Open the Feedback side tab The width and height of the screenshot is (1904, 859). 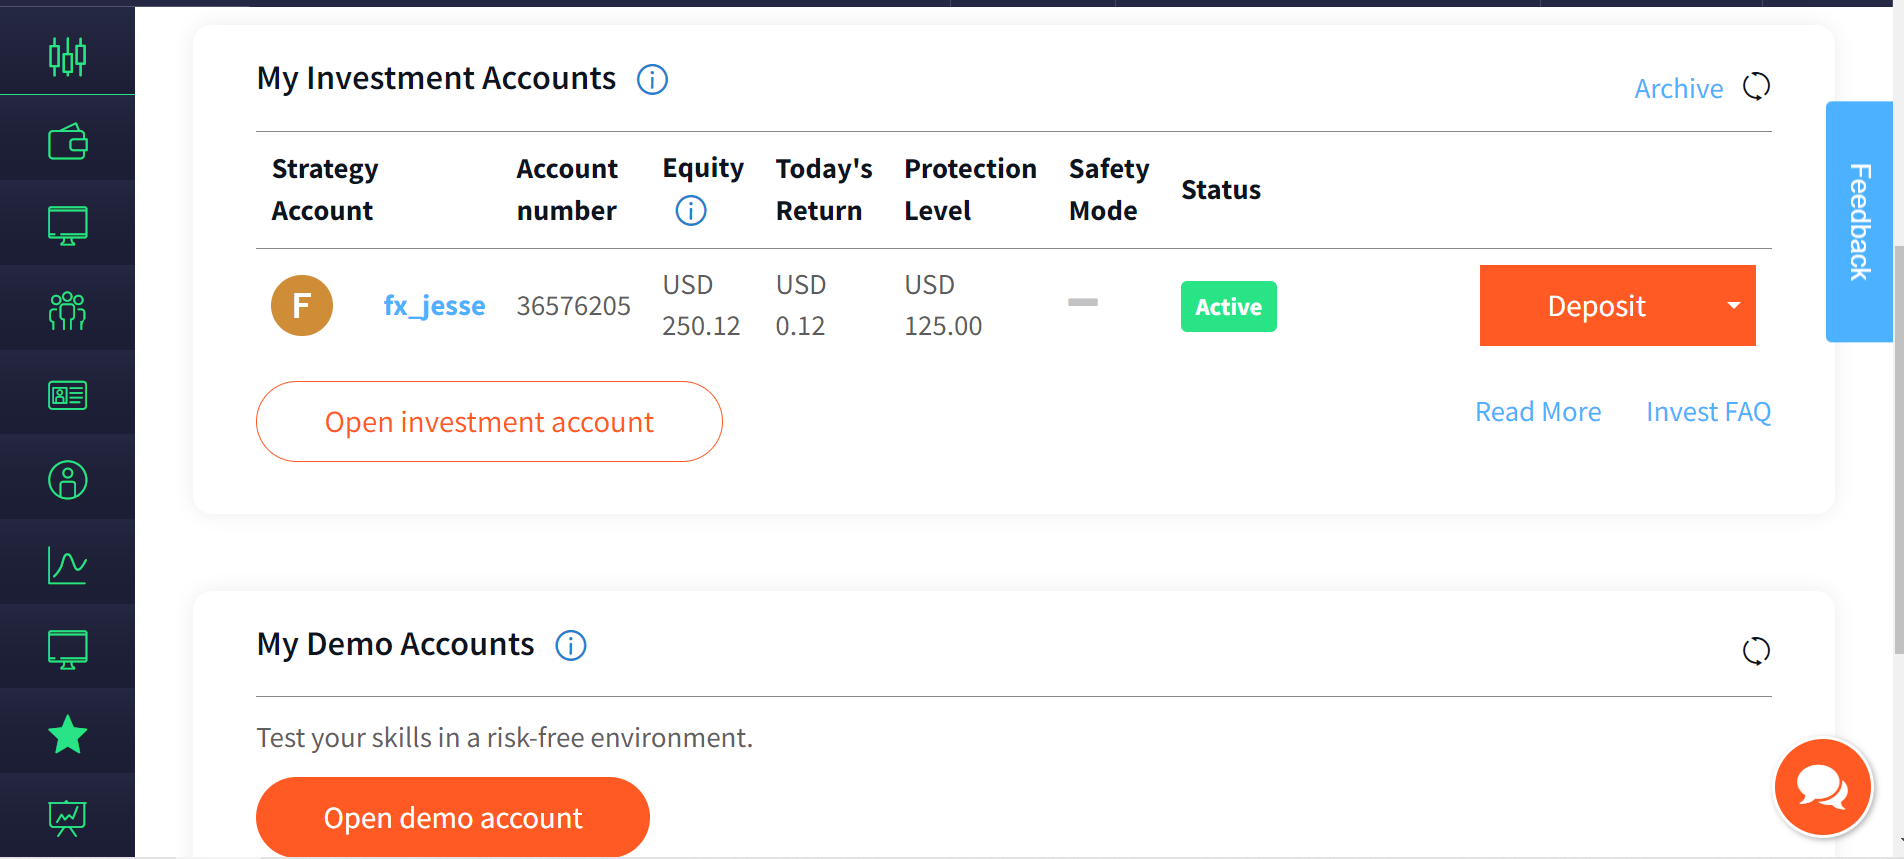pos(1859,222)
